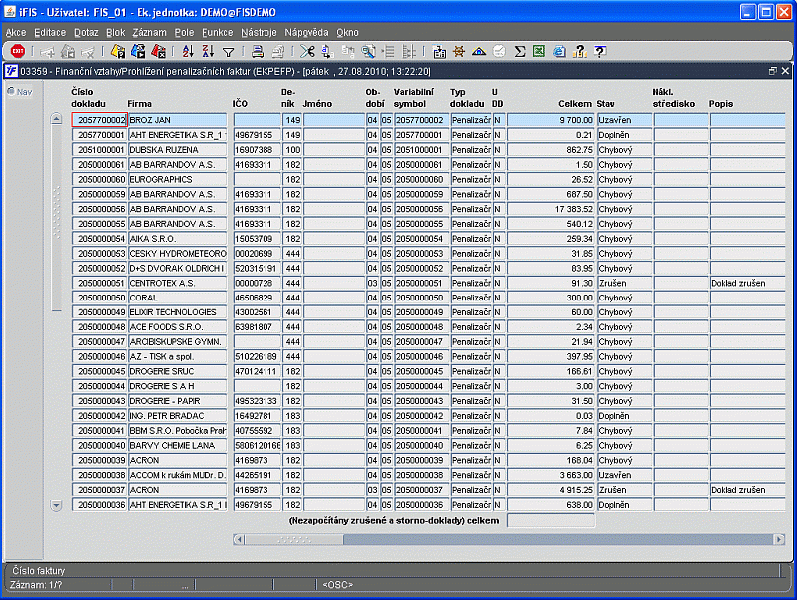Open the Záznam menu
The image size is (797, 600).
coord(149,32)
